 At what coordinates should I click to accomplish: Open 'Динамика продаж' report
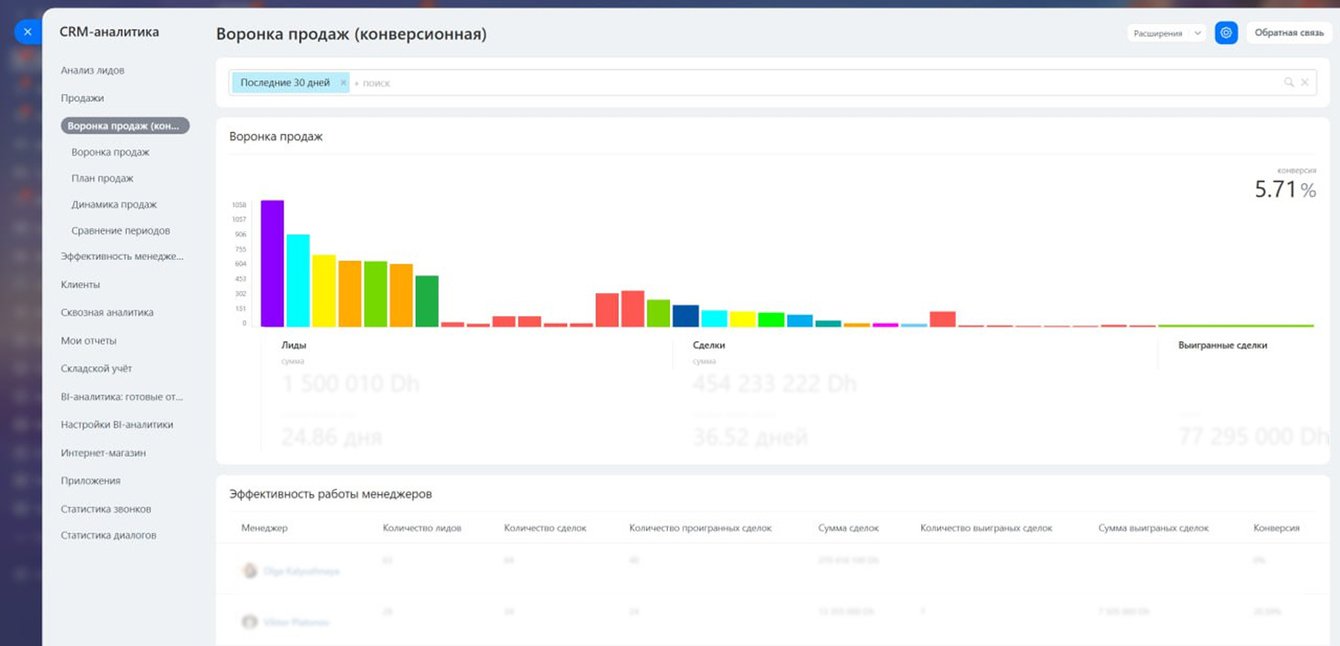click(x=114, y=204)
